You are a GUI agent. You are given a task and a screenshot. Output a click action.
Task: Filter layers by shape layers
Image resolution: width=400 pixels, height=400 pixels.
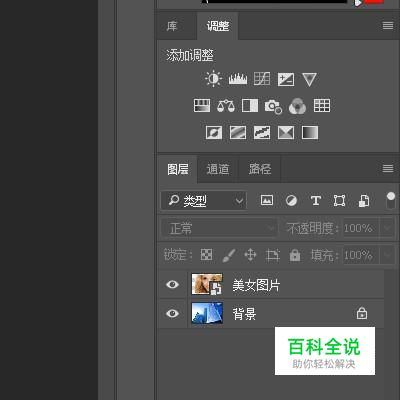tap(339, 200)
